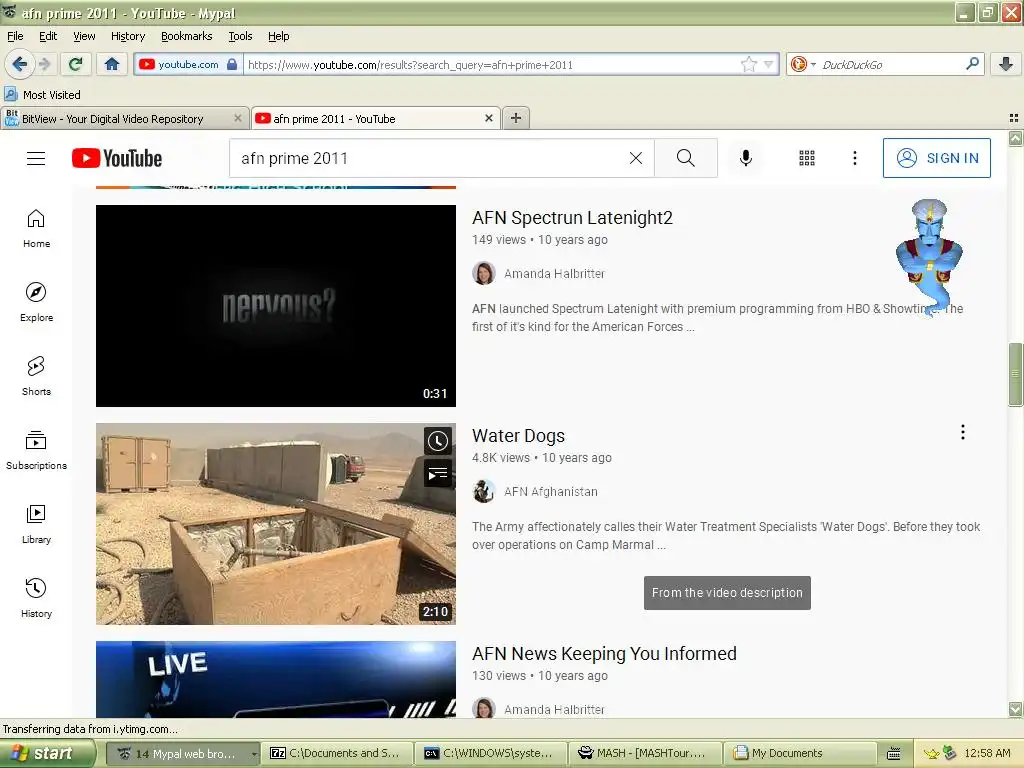
Task: Click the page scrollbar down arrow
Action: (x=1015, y=709)
